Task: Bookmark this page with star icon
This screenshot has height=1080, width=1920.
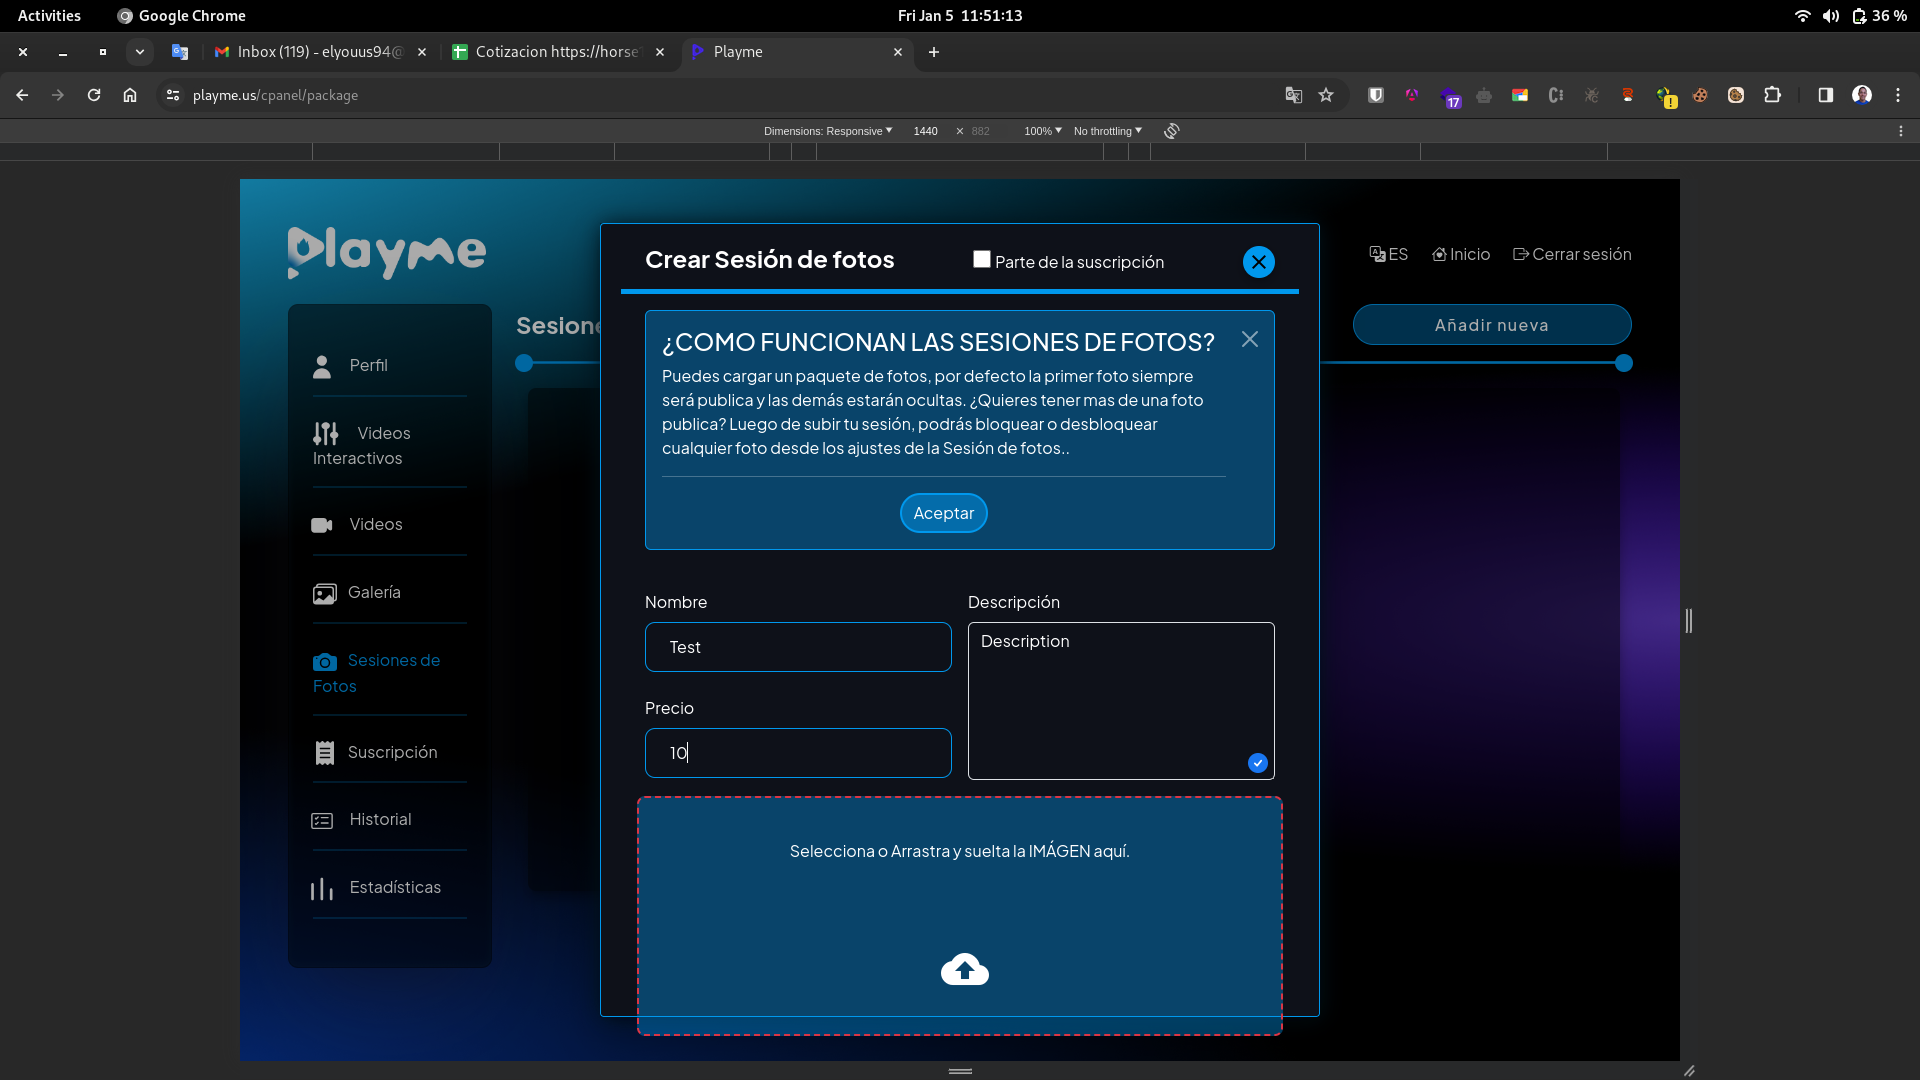Action: coord(1326,95)
